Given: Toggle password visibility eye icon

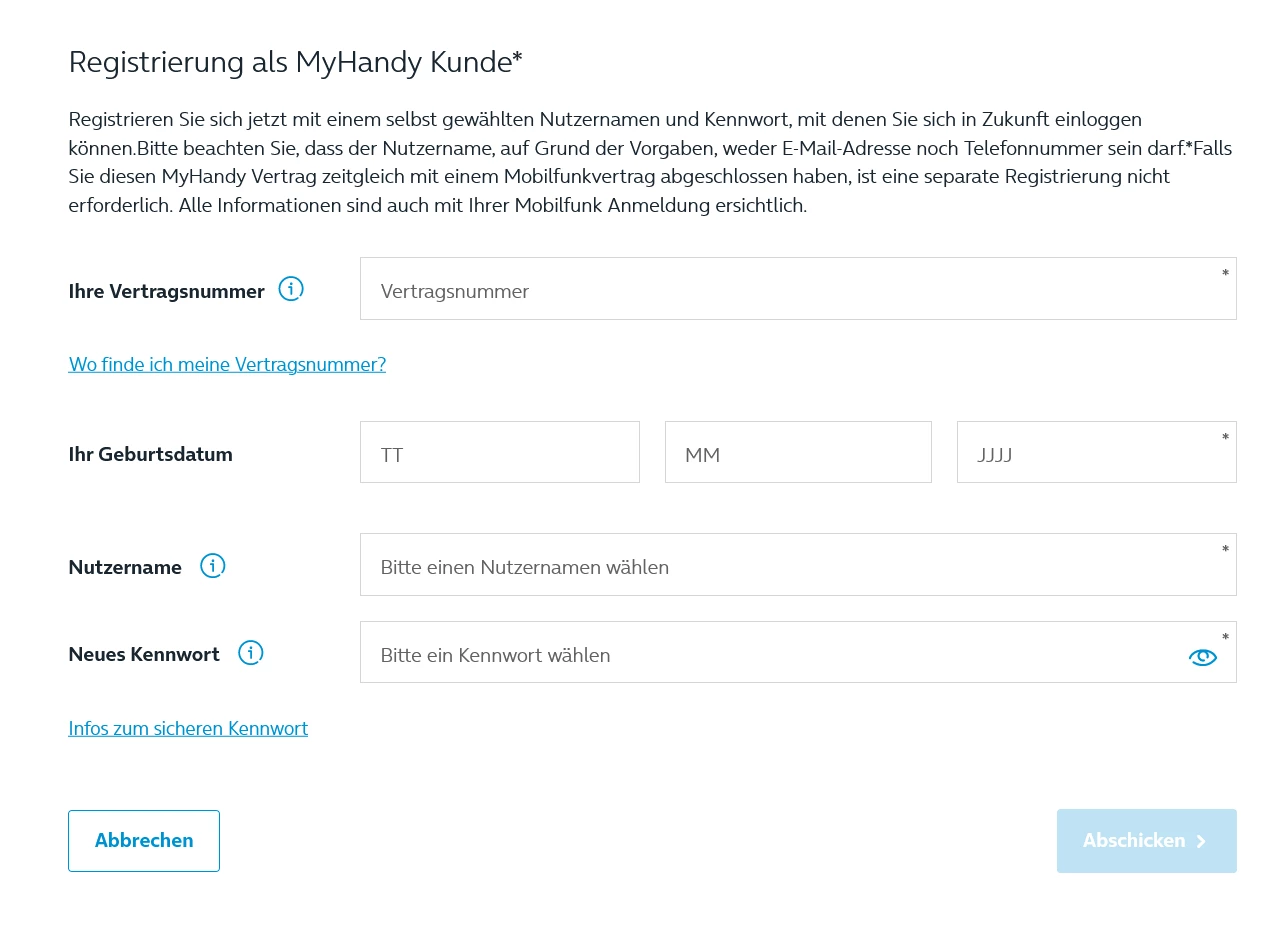Looking at the screenshot, I should [1202, 657].
